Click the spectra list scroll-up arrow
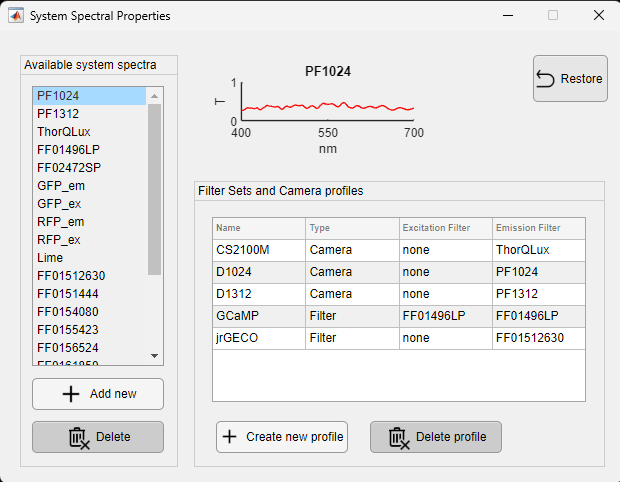Screen dimensions: 620x482 point(155,96)
